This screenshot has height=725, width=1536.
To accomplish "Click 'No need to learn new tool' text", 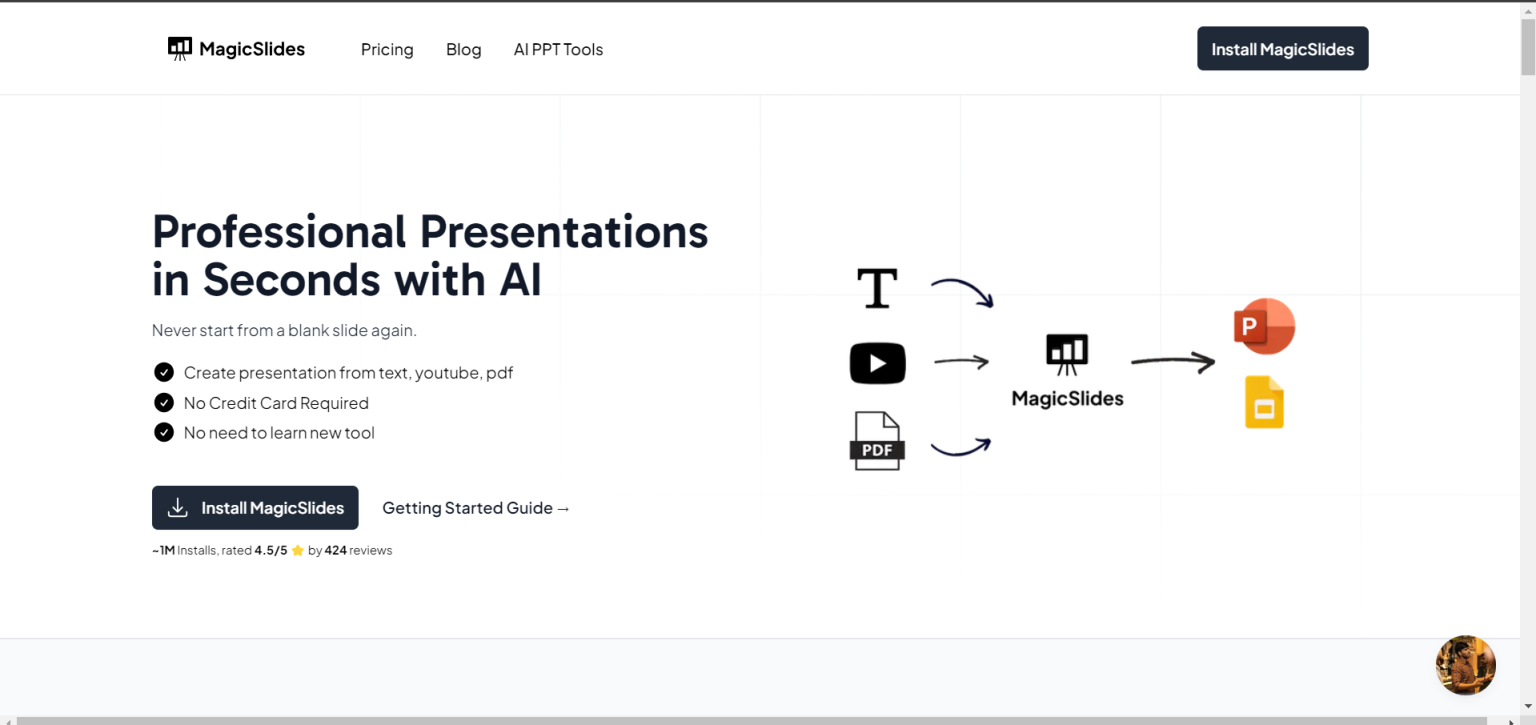I will pos(279,433).
